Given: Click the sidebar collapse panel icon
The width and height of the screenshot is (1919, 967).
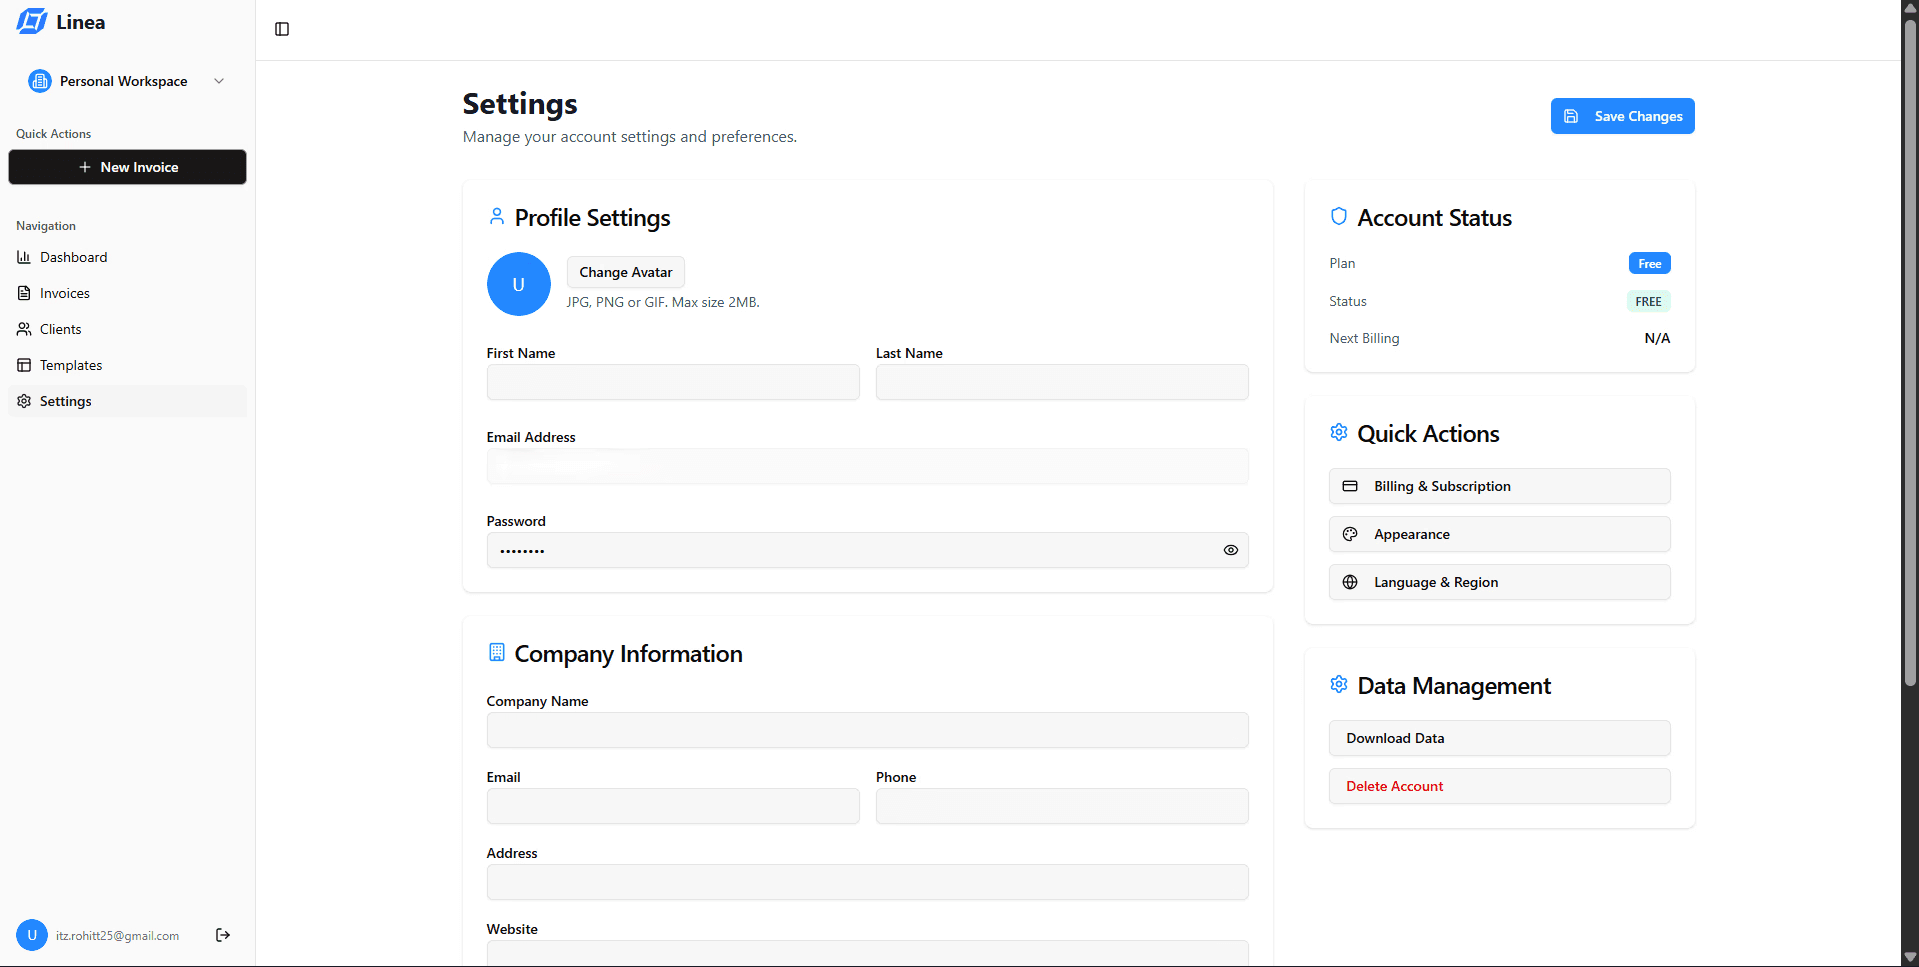Looking at the screenshot, I should point(281,29).
